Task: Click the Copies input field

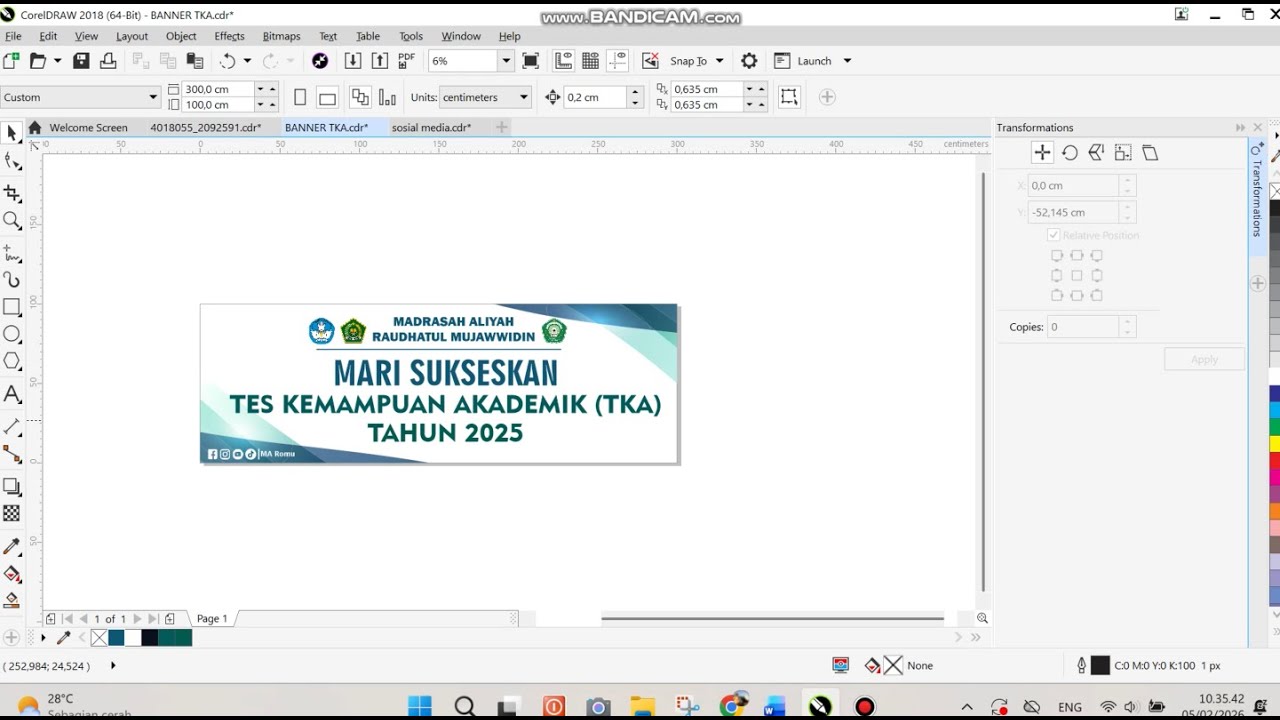Action: click(x=1083, y=327)
